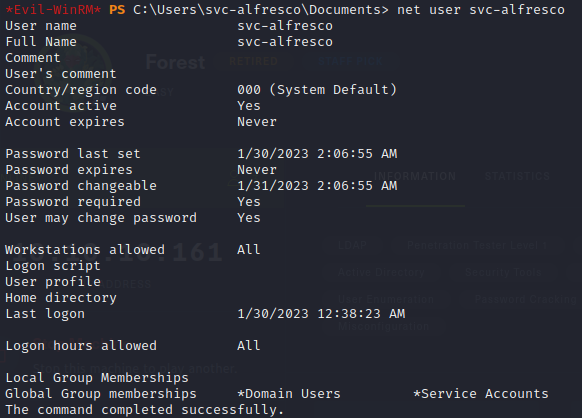
Task: Click the *Service Accounts group entry
Action: coord(481,393)
